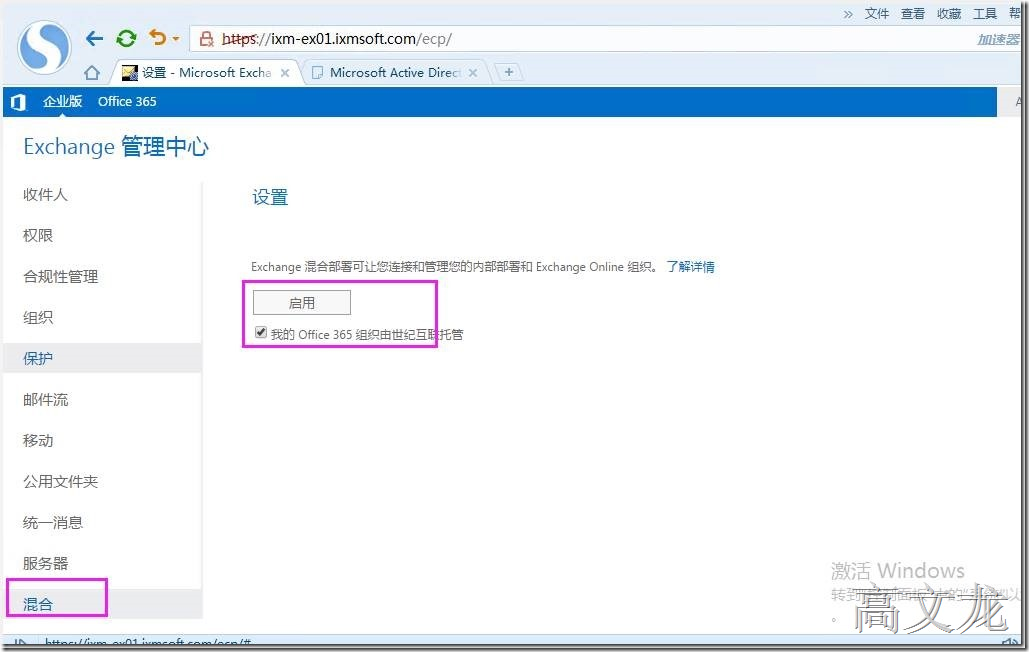Click the certificate lock icon in address bar
Image resolution: width=1029 pixels, height=652 pixels.
tap(206, 39)
